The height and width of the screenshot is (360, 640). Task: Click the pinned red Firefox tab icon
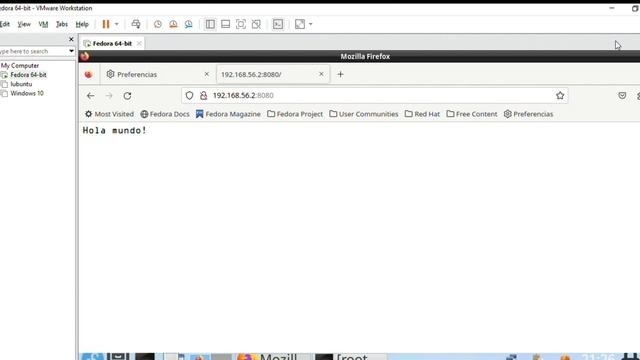(x=89, y=74)
